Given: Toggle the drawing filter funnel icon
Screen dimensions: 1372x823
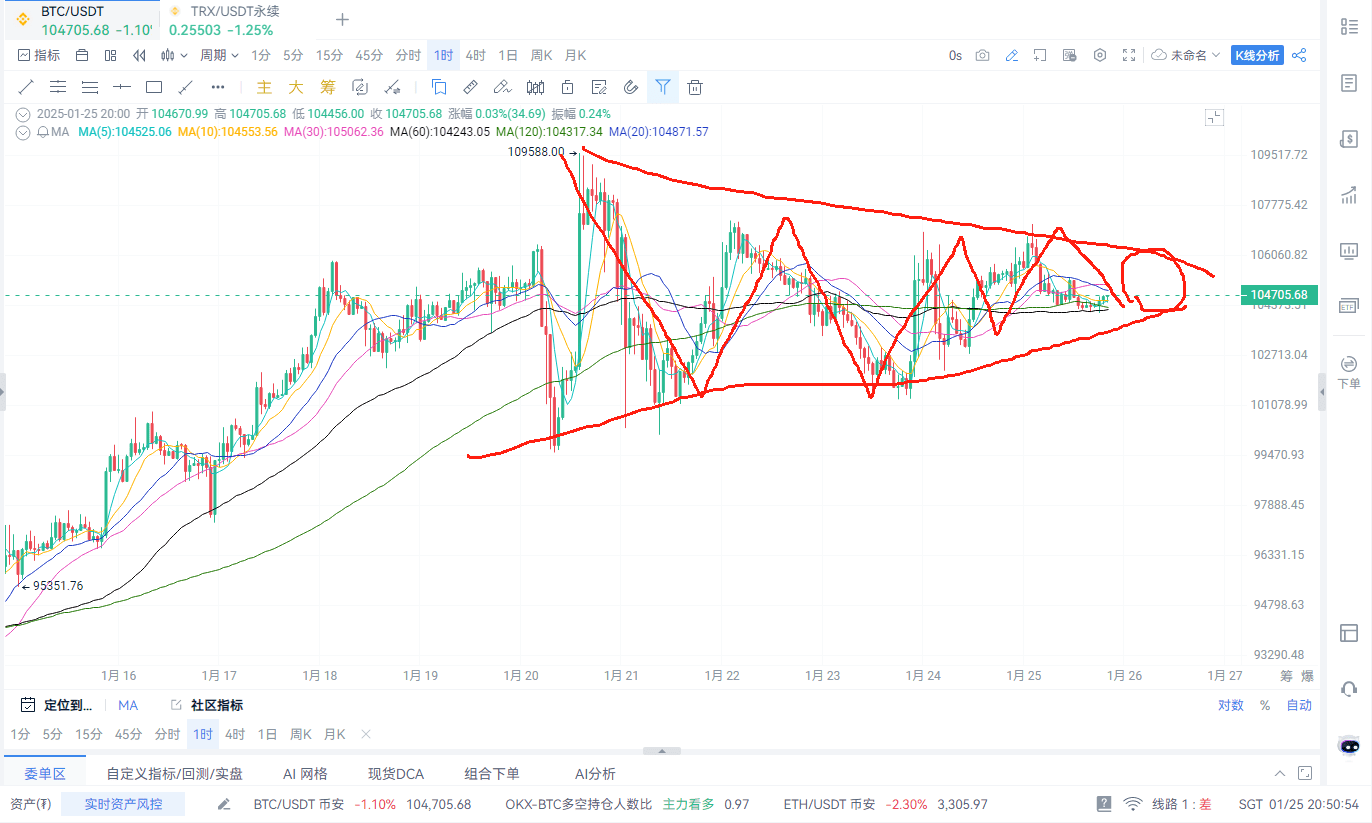Looking at the screenshot, I should [662, 87].
